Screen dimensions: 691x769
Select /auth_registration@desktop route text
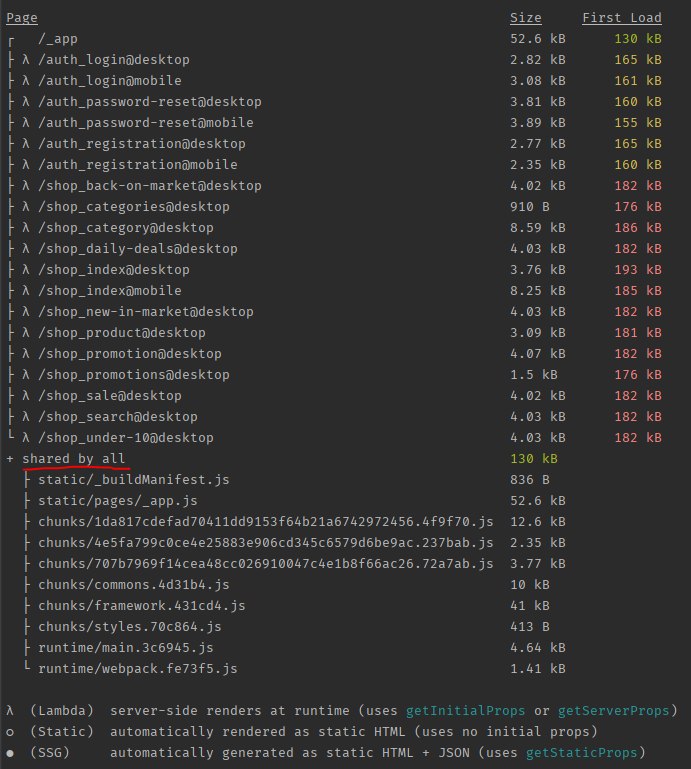[142, 144]
